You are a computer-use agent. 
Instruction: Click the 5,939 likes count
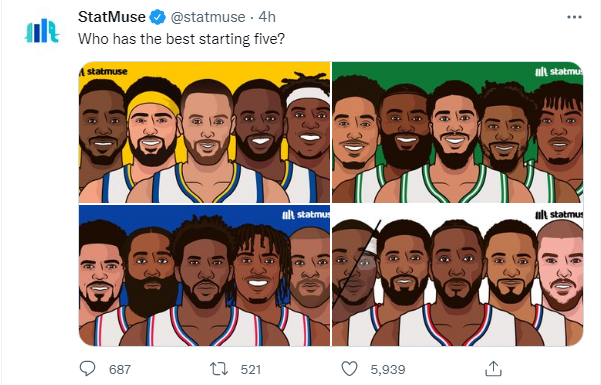(388, 370)
